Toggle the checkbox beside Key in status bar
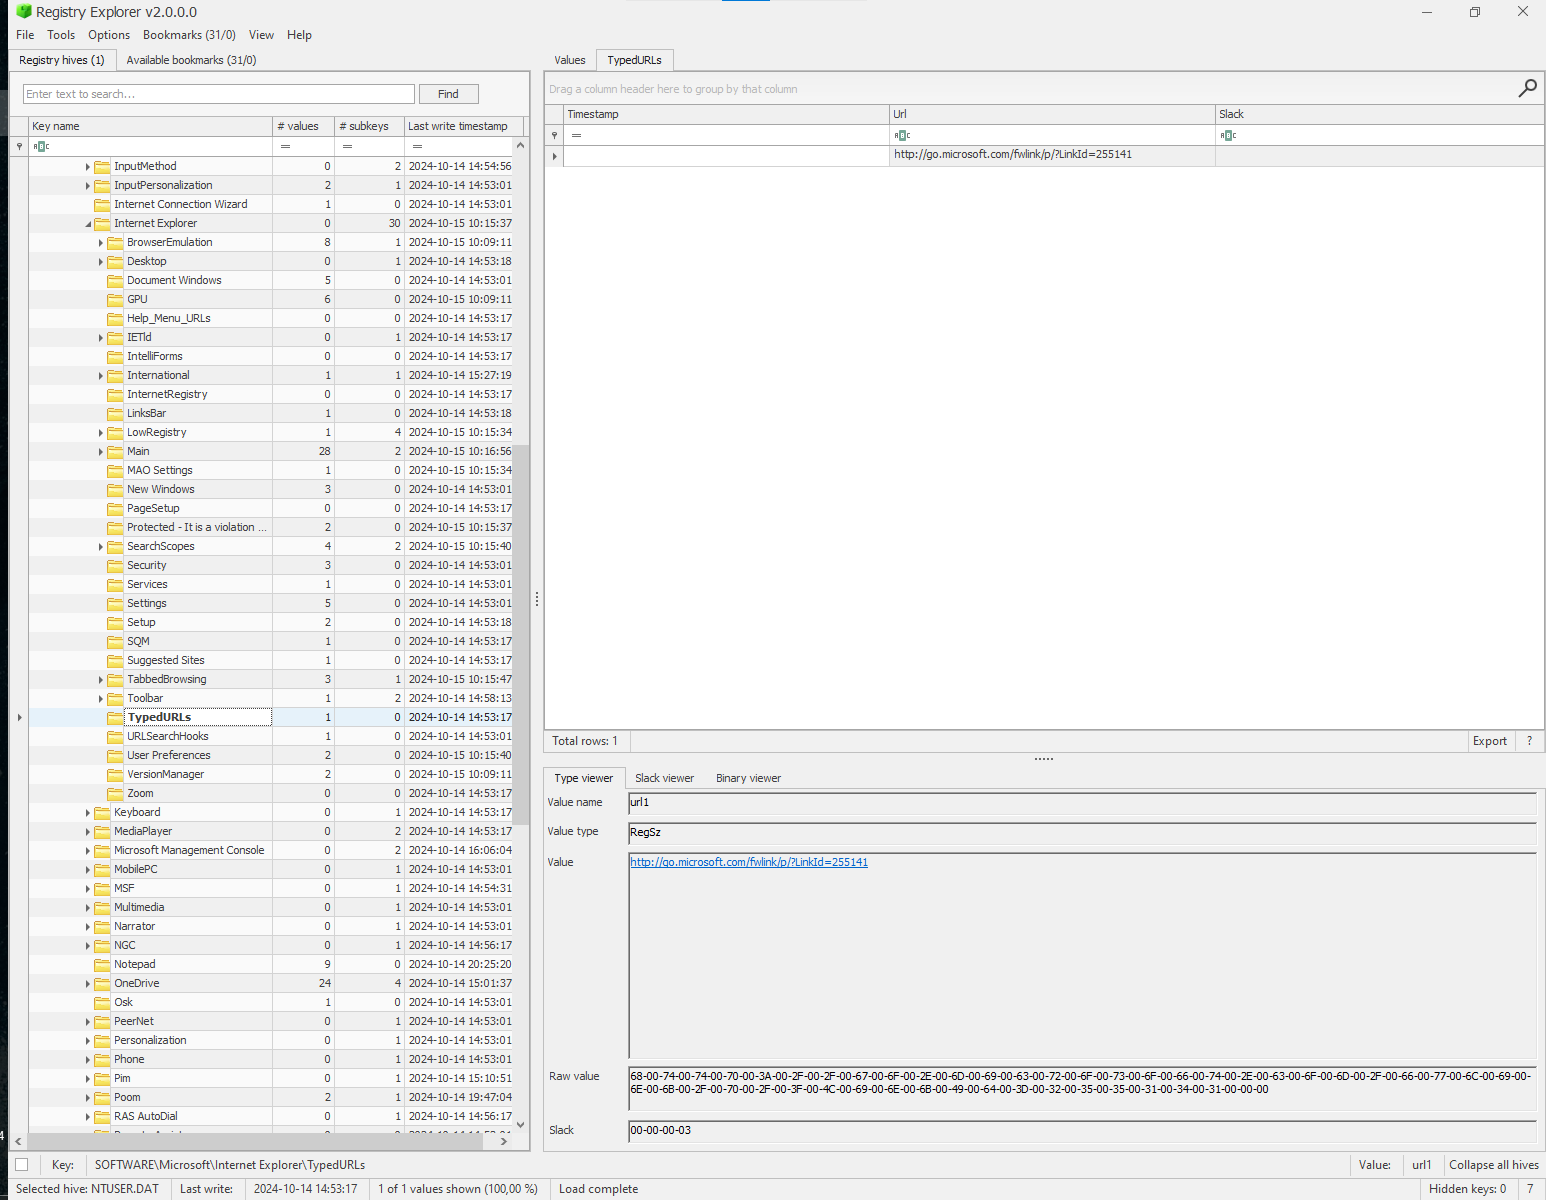This screenshot has height=1200, width=1546. point(21,1164)
